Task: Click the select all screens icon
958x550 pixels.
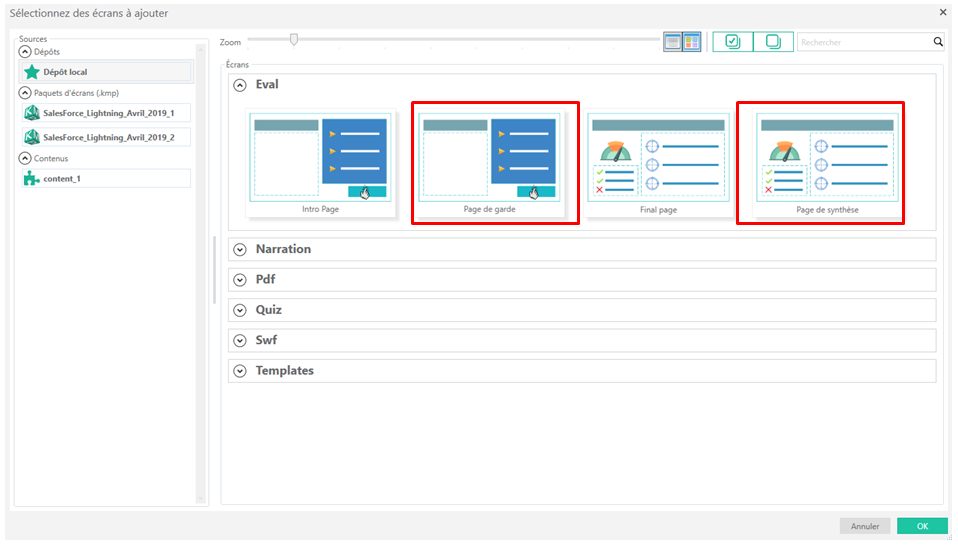Action: tap(733, 42)
